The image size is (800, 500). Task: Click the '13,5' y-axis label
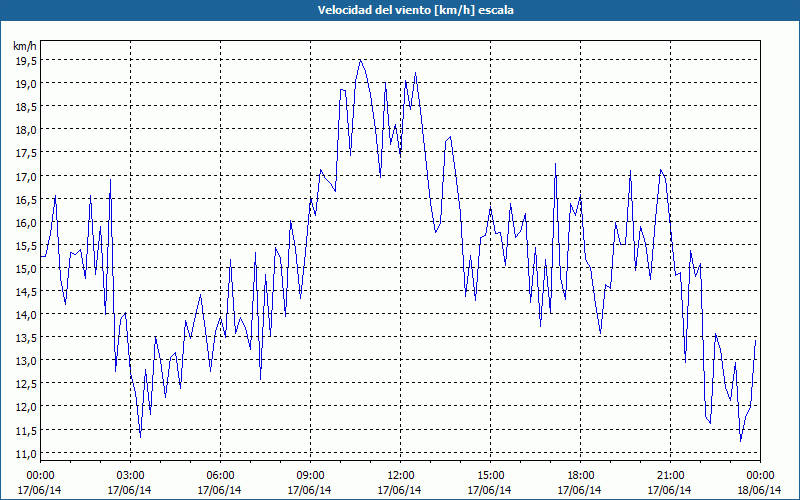26,338
